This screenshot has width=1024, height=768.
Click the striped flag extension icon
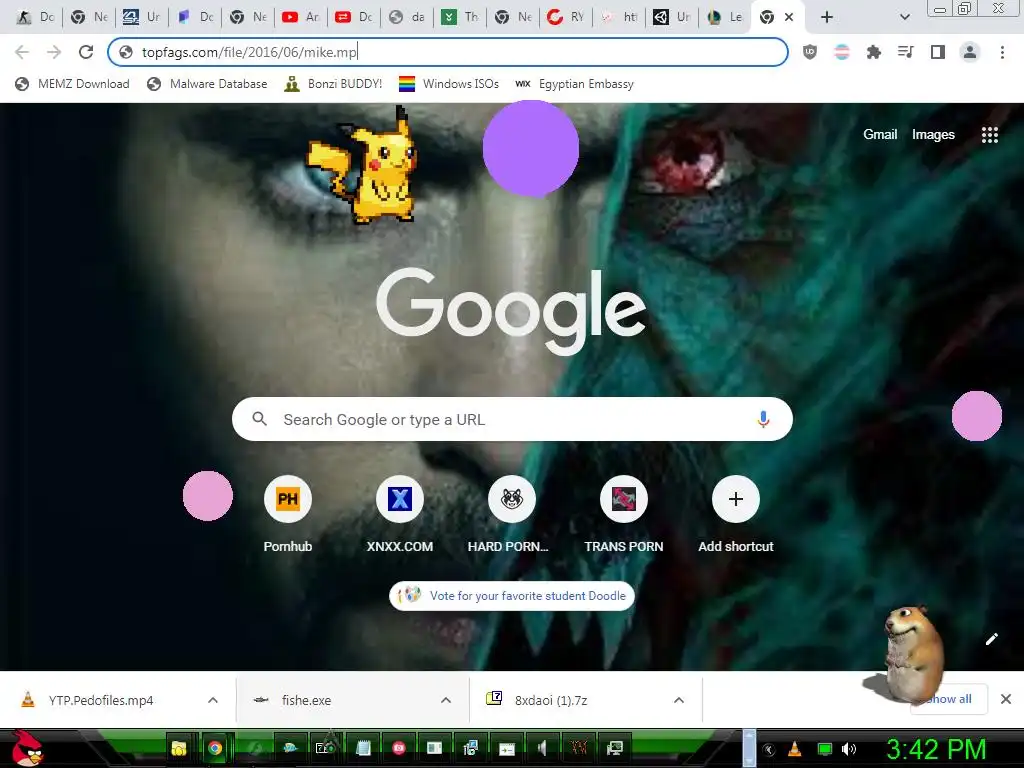click(x=842, y=52)
